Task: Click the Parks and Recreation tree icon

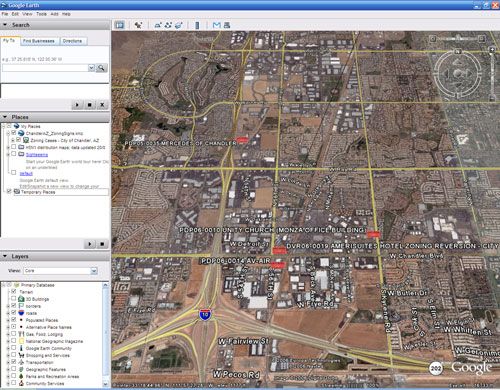Action: point(21,376)
